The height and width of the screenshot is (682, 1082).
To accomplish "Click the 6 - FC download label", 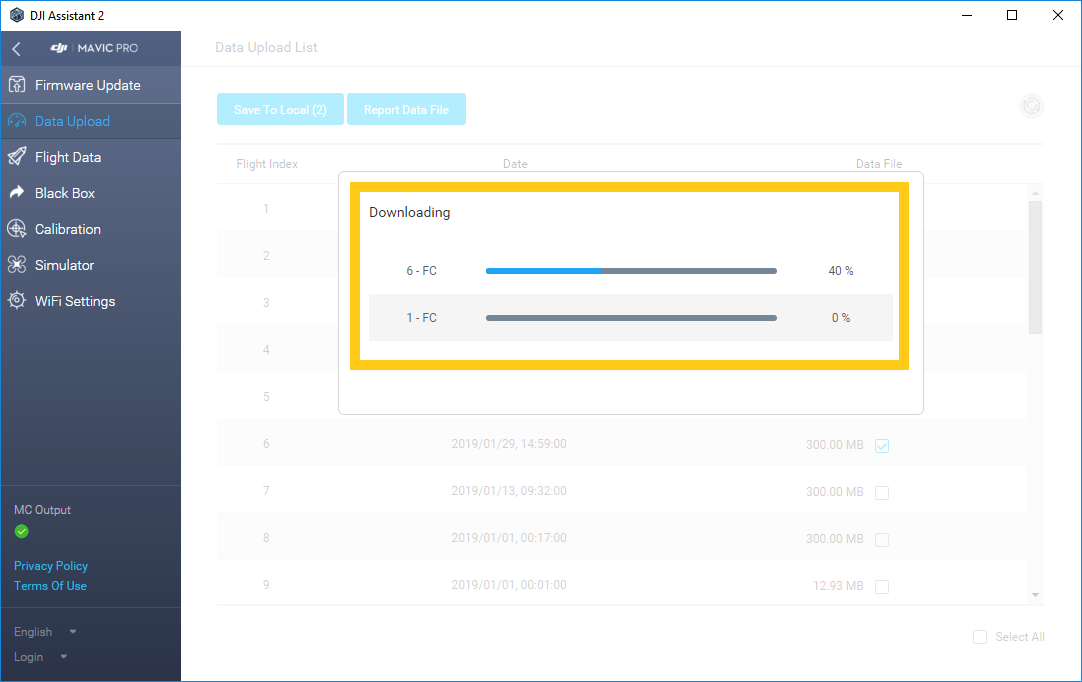I will click(x=422, y=271).
